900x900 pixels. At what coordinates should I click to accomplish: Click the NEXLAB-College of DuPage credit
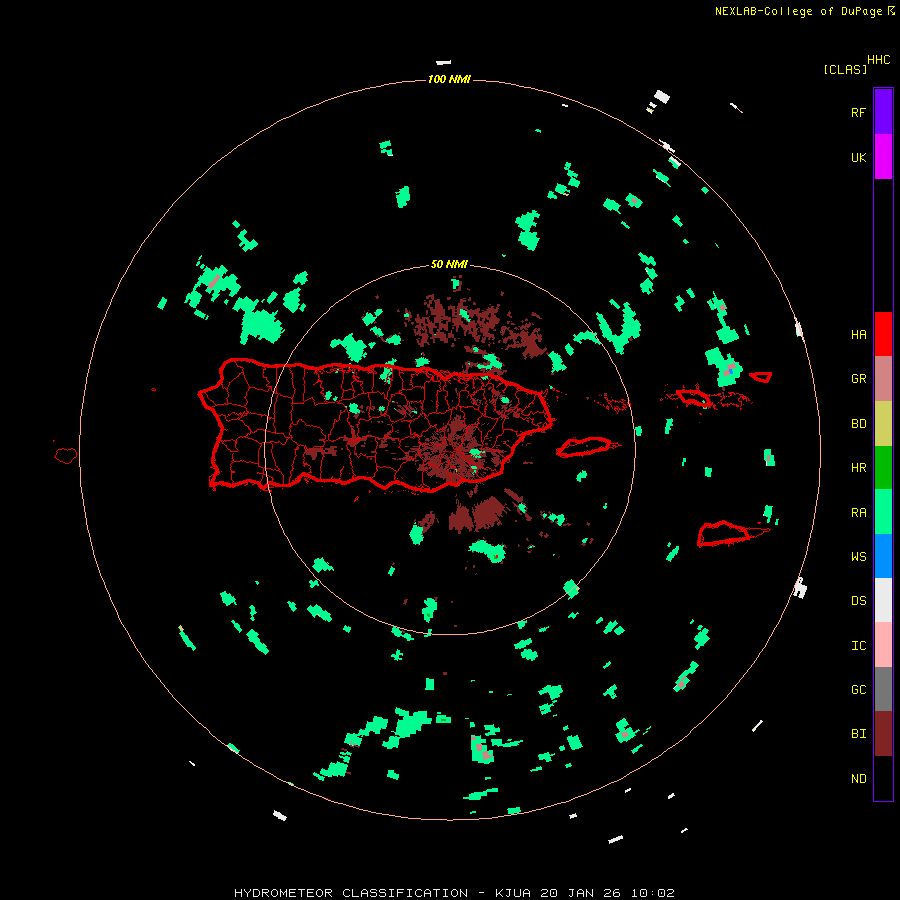pos(805,11)
